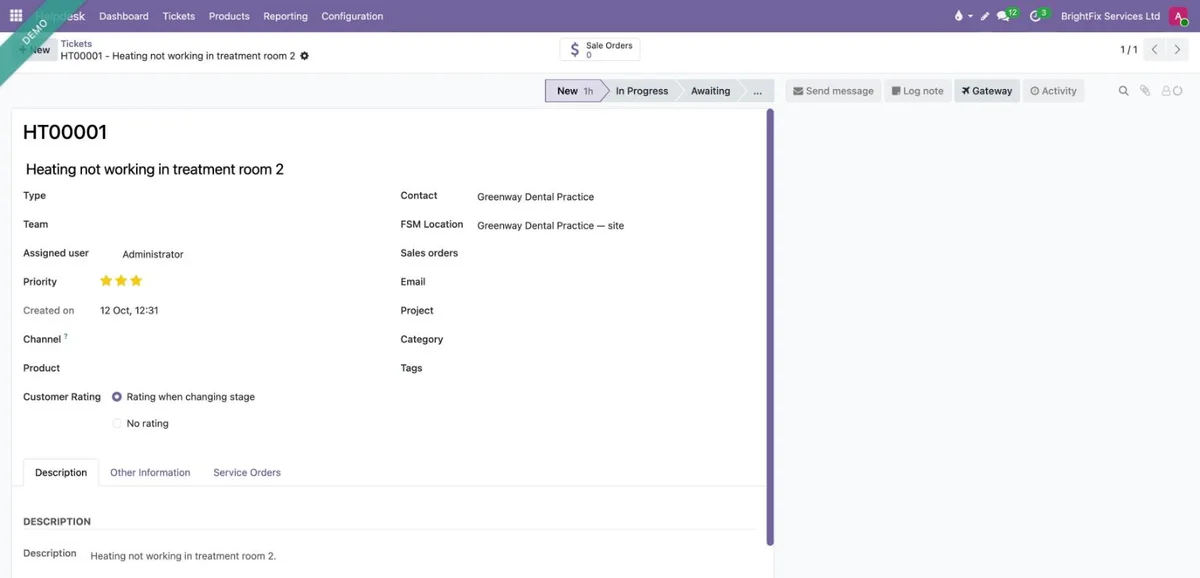Open the apps grid menu

16,16
